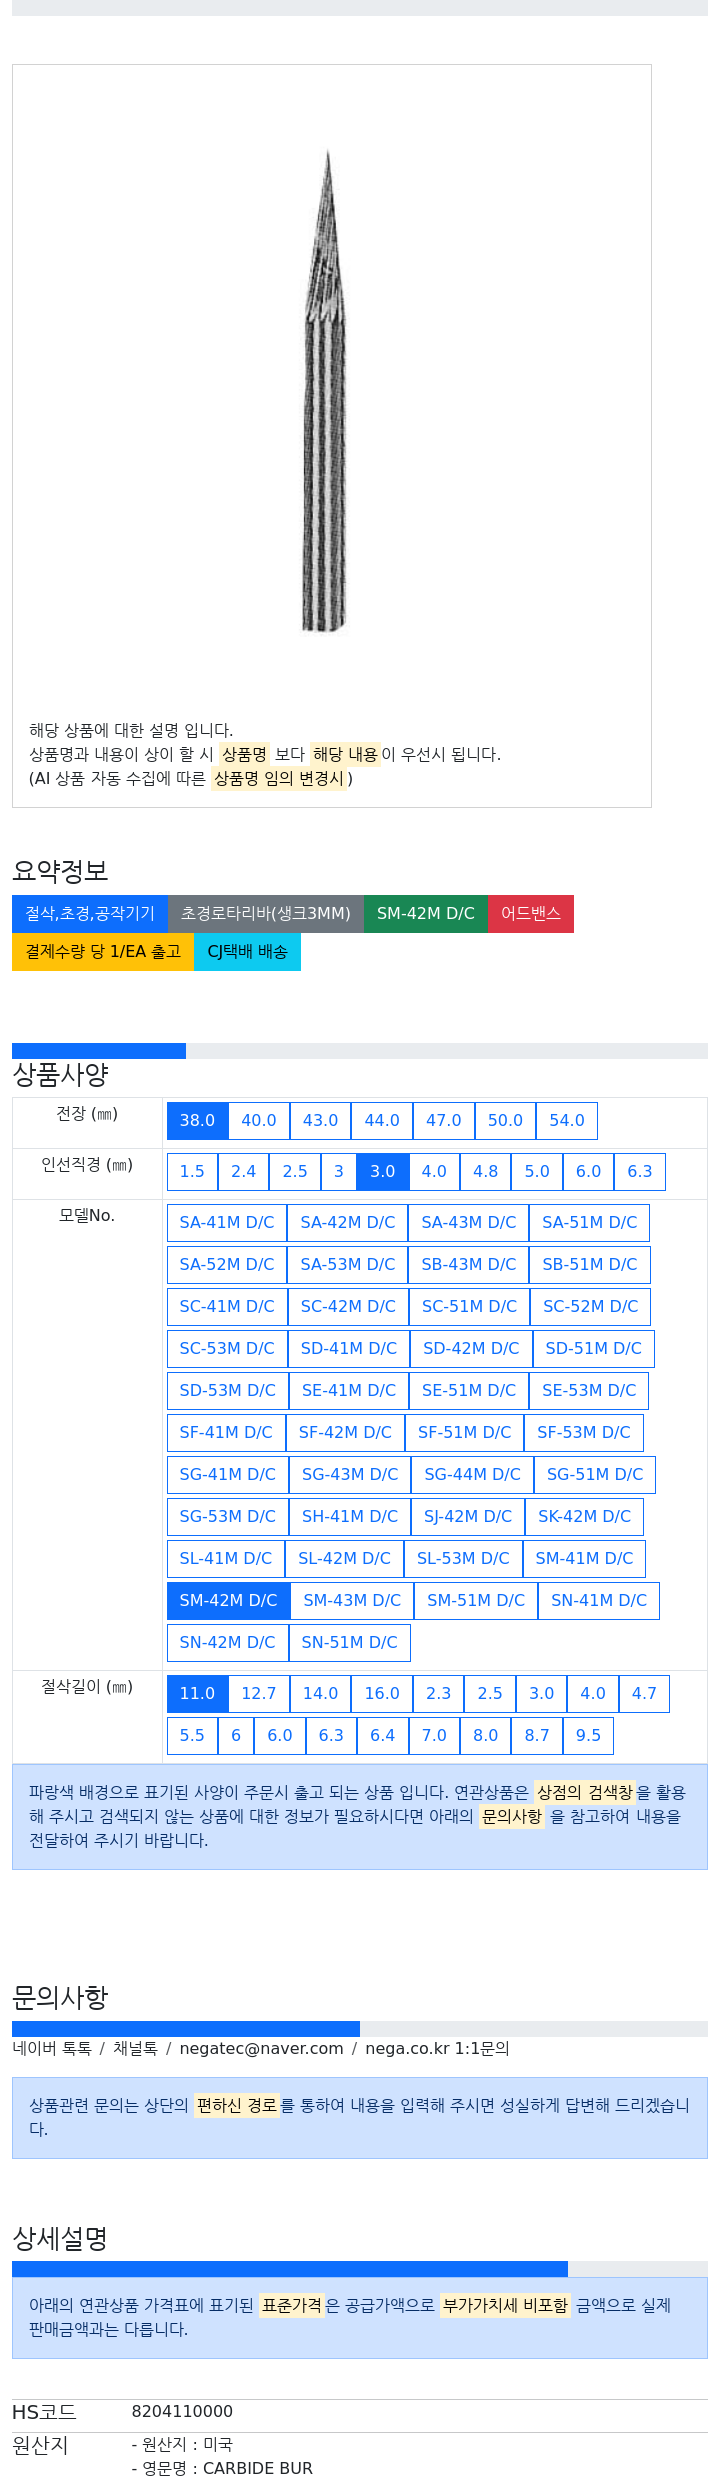Choose model SD-42M D/C

point(471,1349)
